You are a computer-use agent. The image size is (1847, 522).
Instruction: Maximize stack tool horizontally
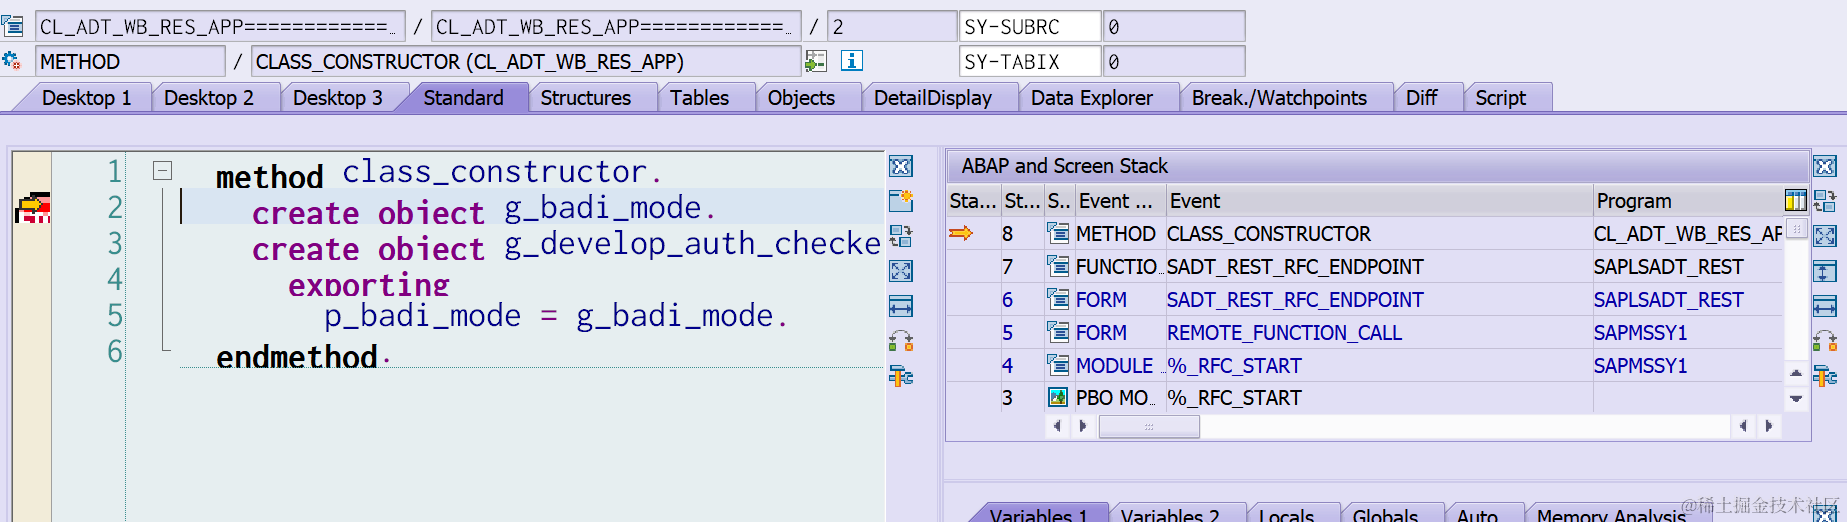pyautogui.click(x=1825, y=306)
